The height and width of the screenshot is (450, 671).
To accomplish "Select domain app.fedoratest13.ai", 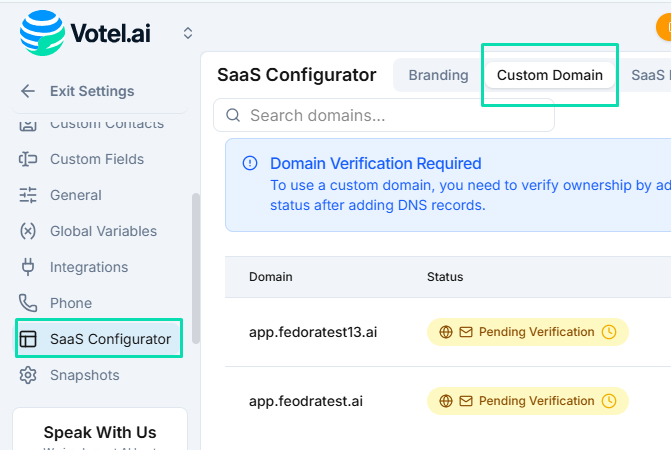I will coord(313,332).
